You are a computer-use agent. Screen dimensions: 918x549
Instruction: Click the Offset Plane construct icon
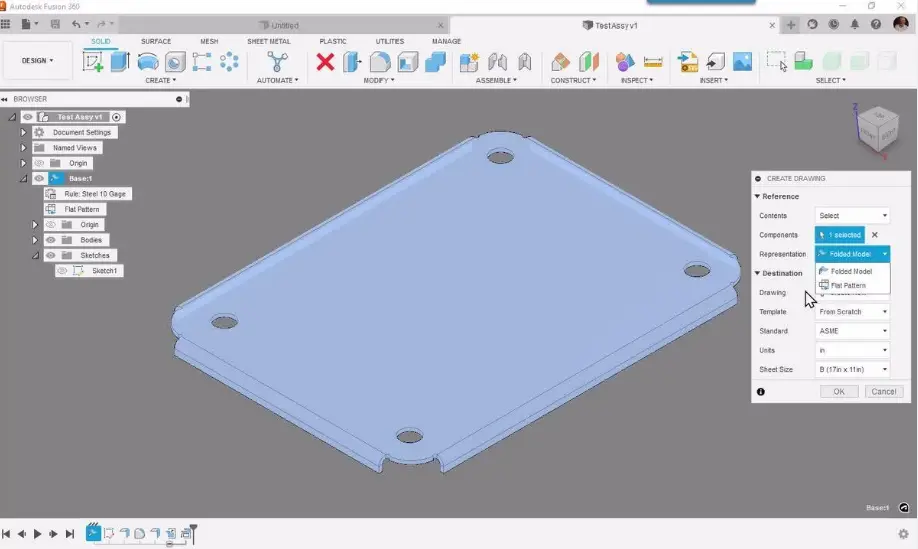[x=560, y=61]
